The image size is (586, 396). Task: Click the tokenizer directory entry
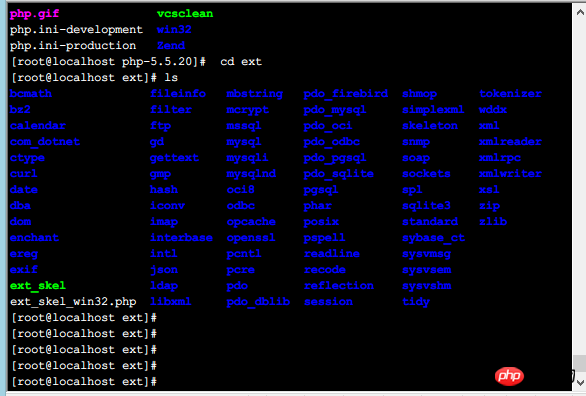510,94
